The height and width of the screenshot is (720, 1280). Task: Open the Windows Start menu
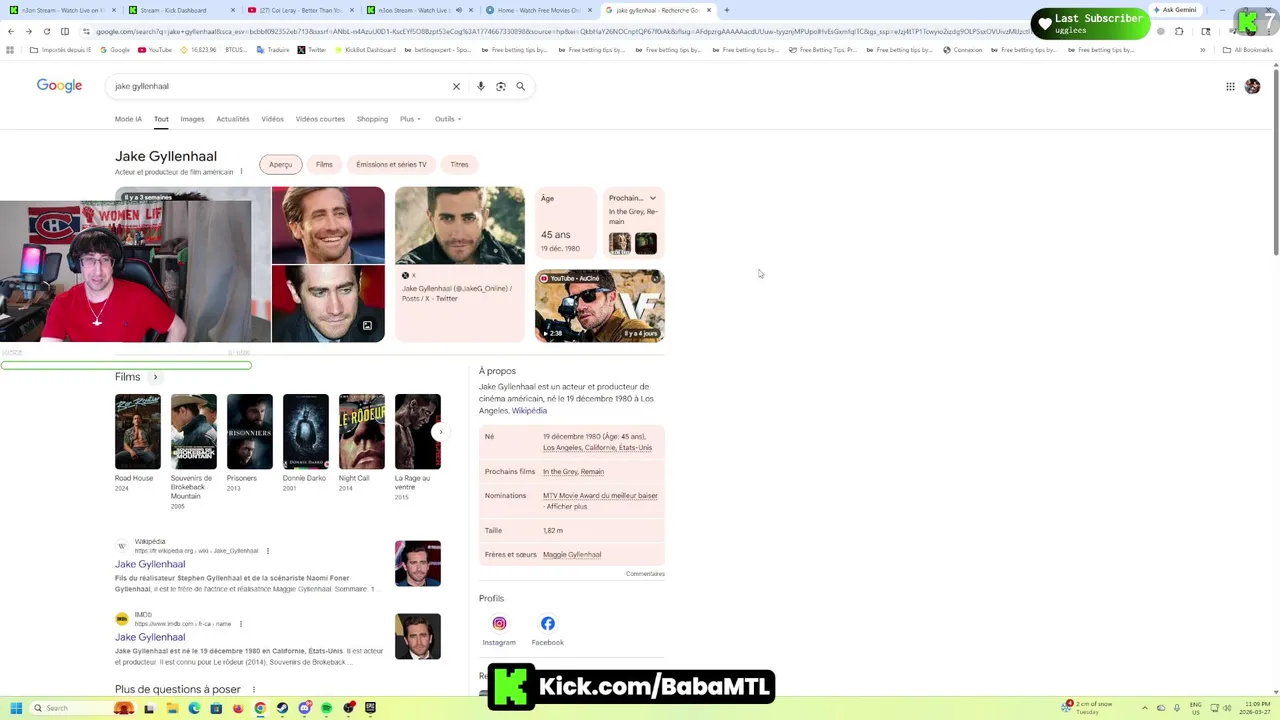[x=16, y=708]
